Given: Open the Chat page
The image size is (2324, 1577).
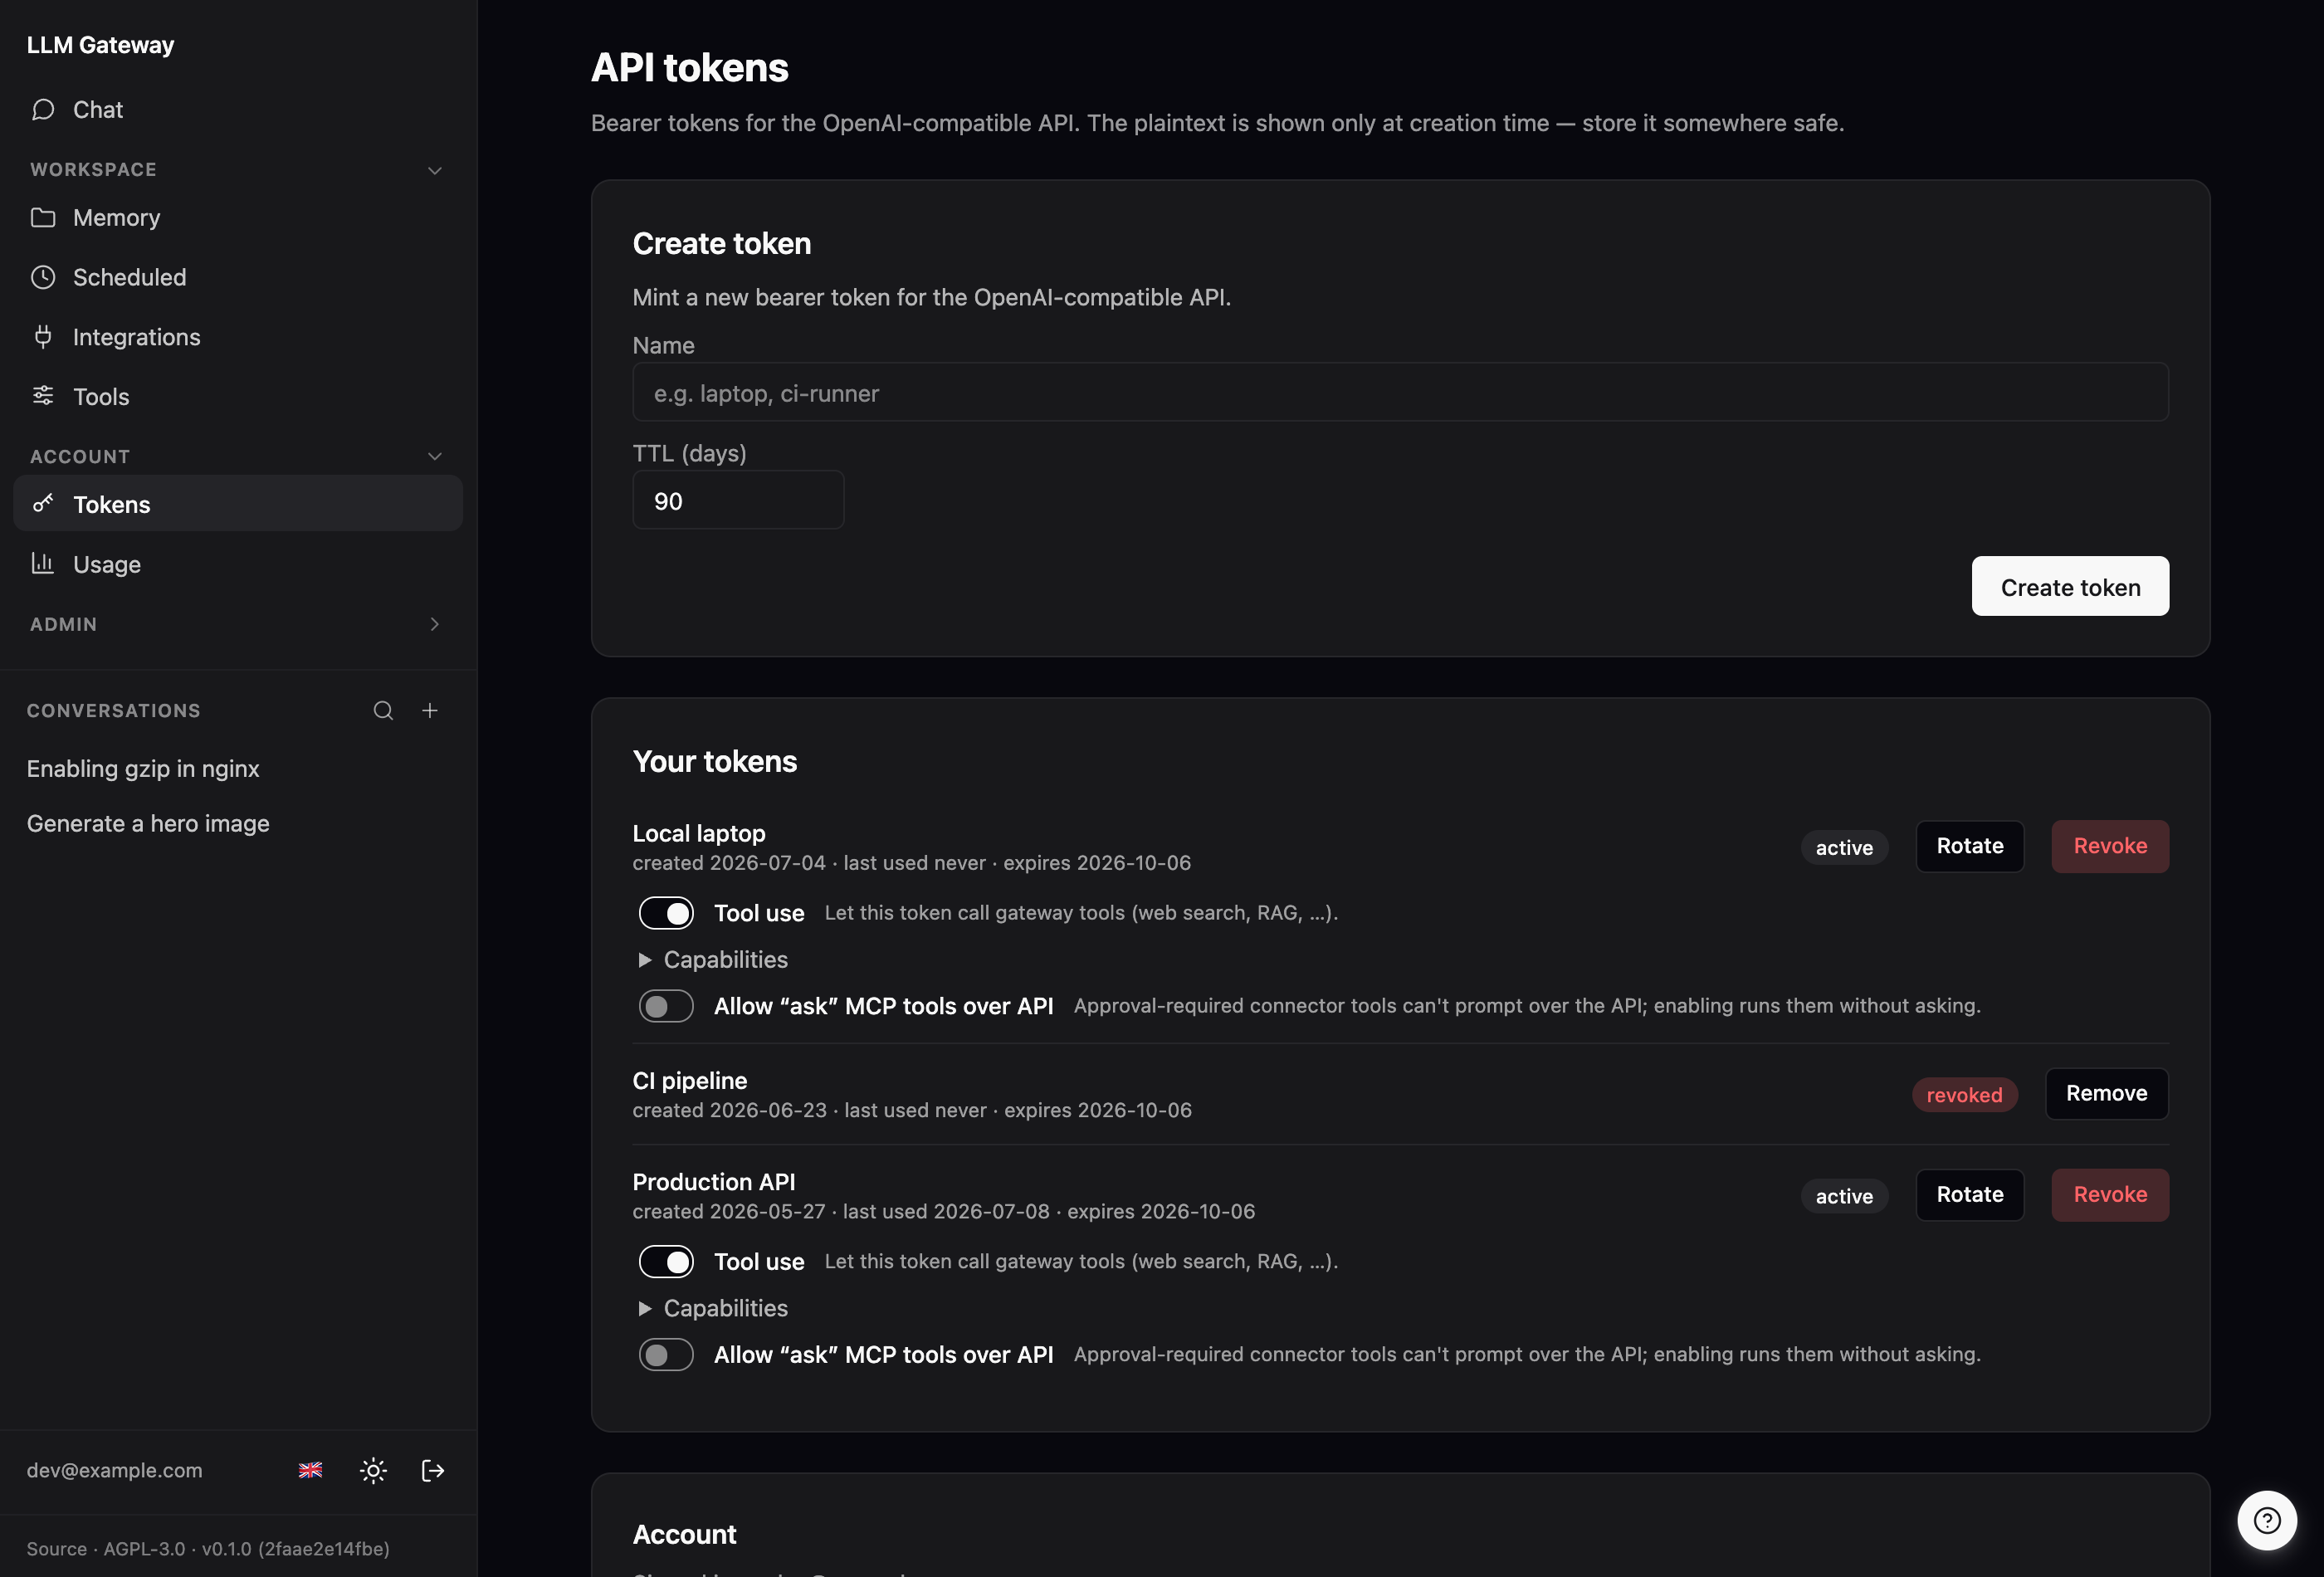Looking at the screenshot, I should [238, 109].
